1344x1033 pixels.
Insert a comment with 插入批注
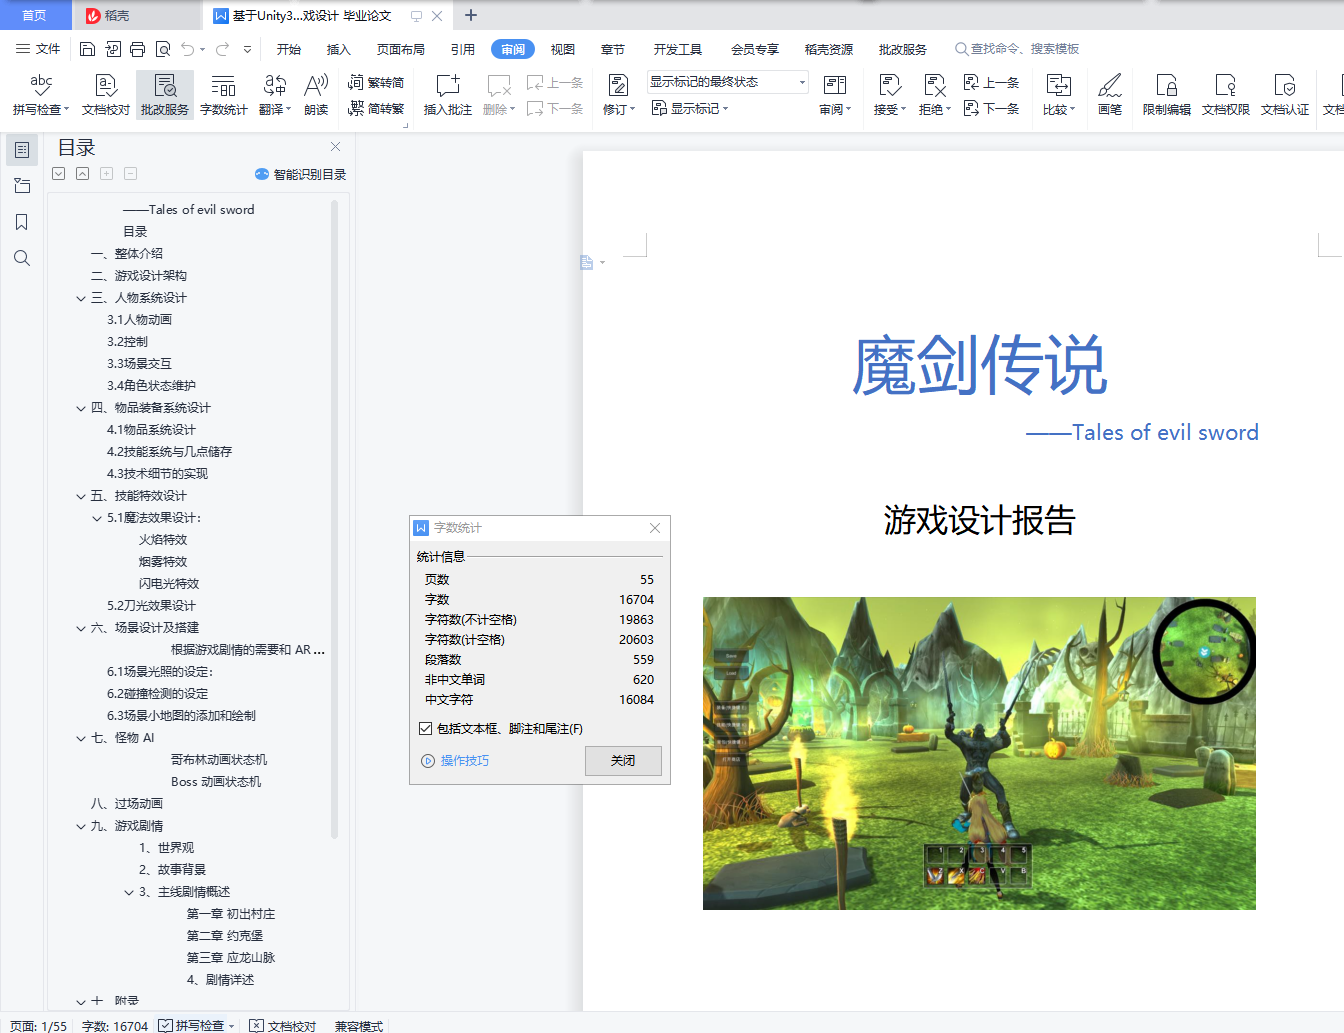click(x=447, y=95)
